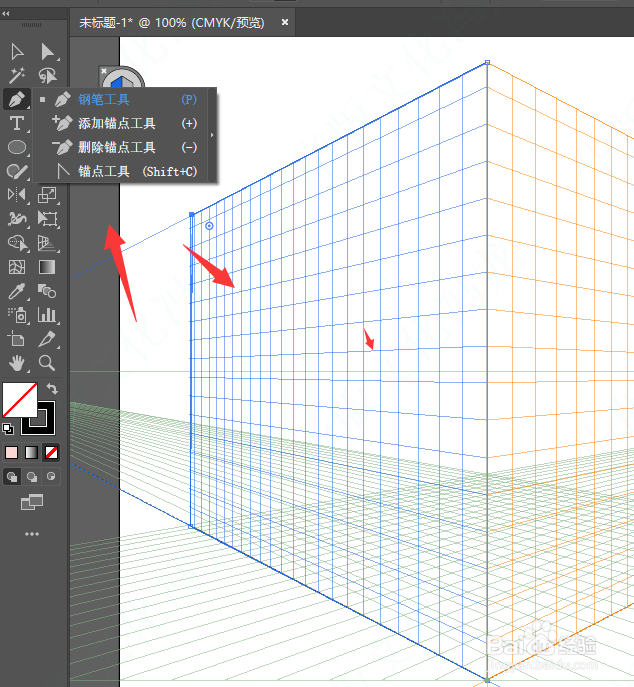Image resolution: width=634 pixels, height=687 pixels.
Task: Select the Reflect tool
Action: coord(17,195)
